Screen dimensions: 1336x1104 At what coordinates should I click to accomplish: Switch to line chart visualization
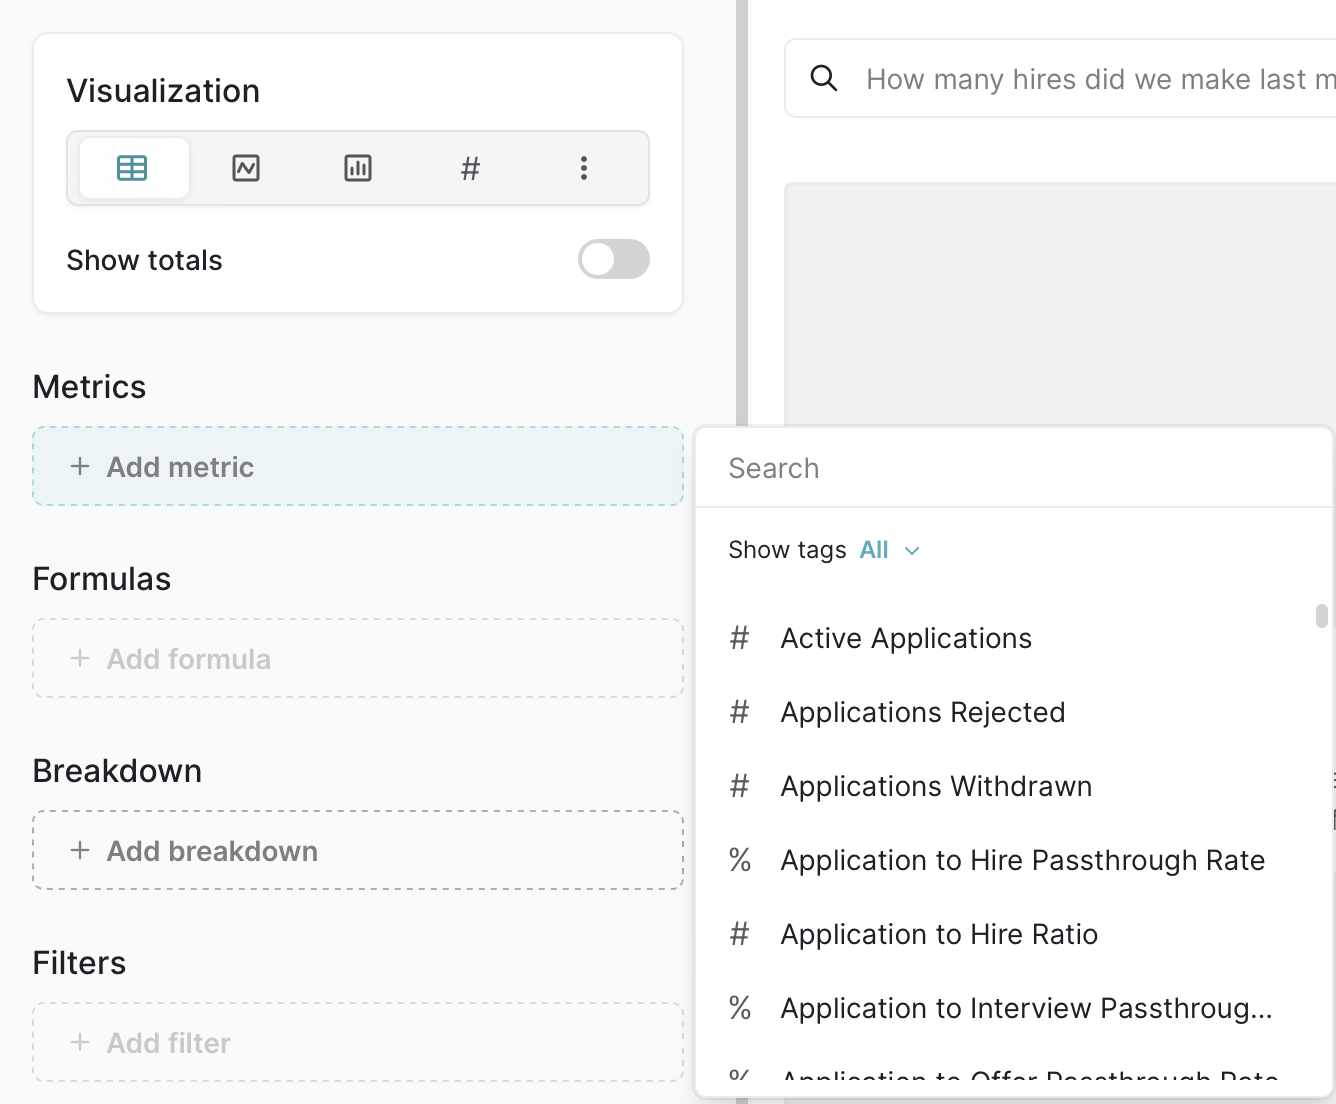(246, 168)
